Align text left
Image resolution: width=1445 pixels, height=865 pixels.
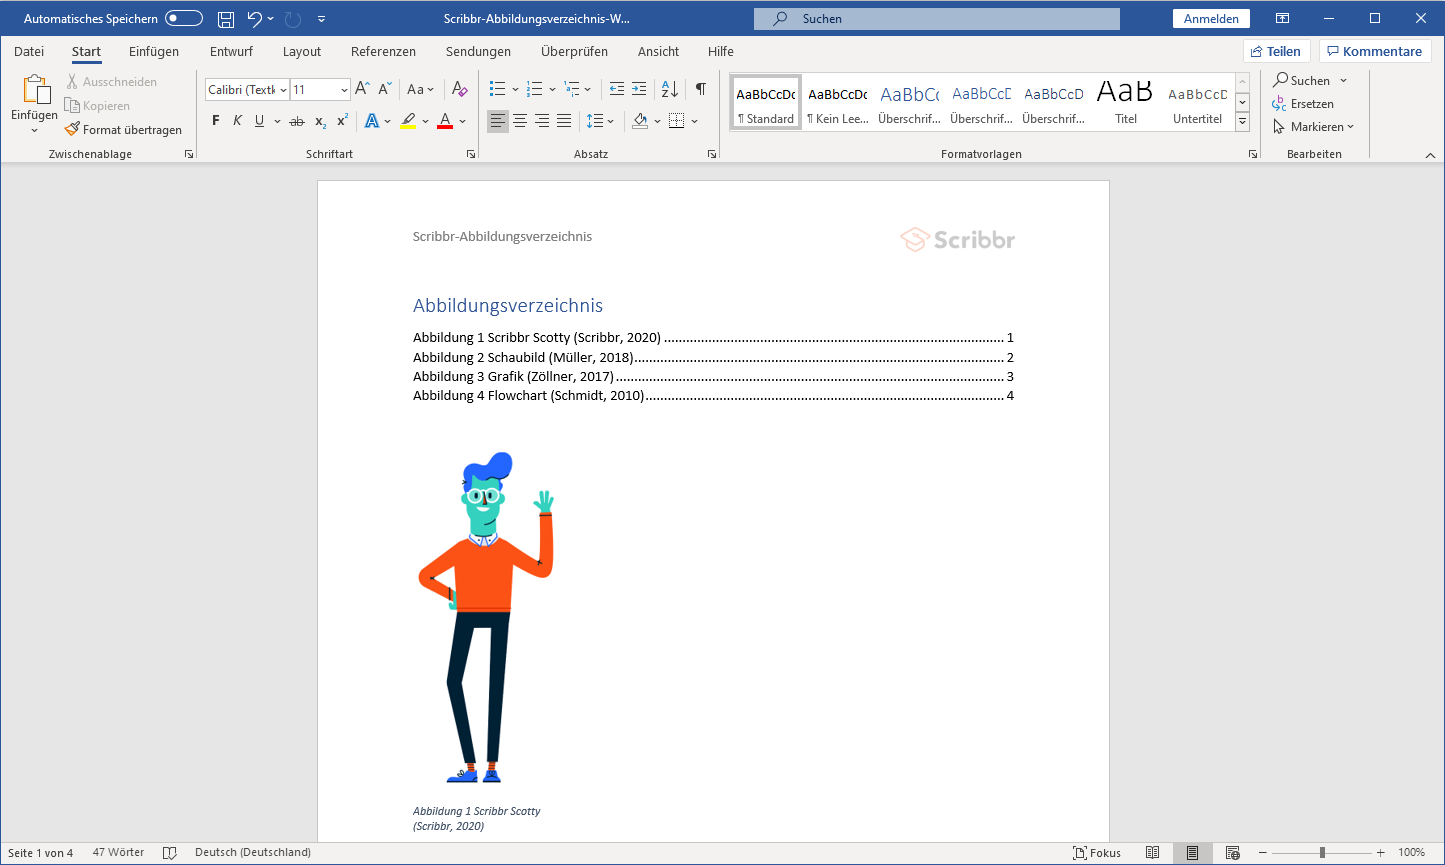click(497, 121)
